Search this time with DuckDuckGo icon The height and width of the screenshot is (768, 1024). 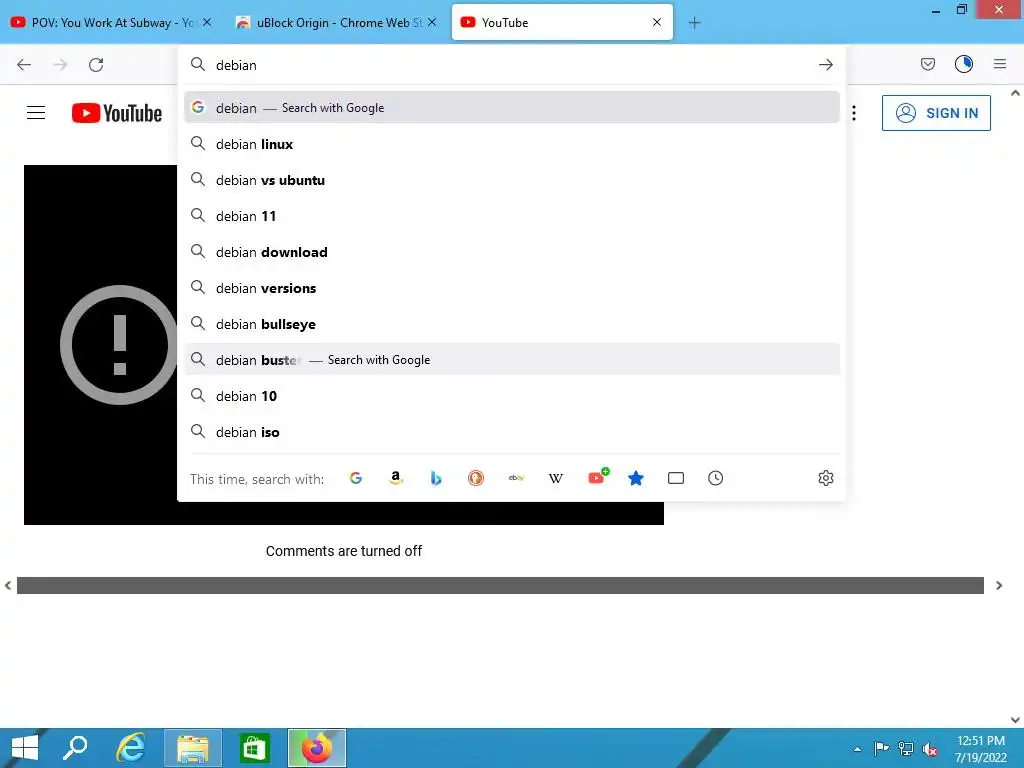click(476, 478)
